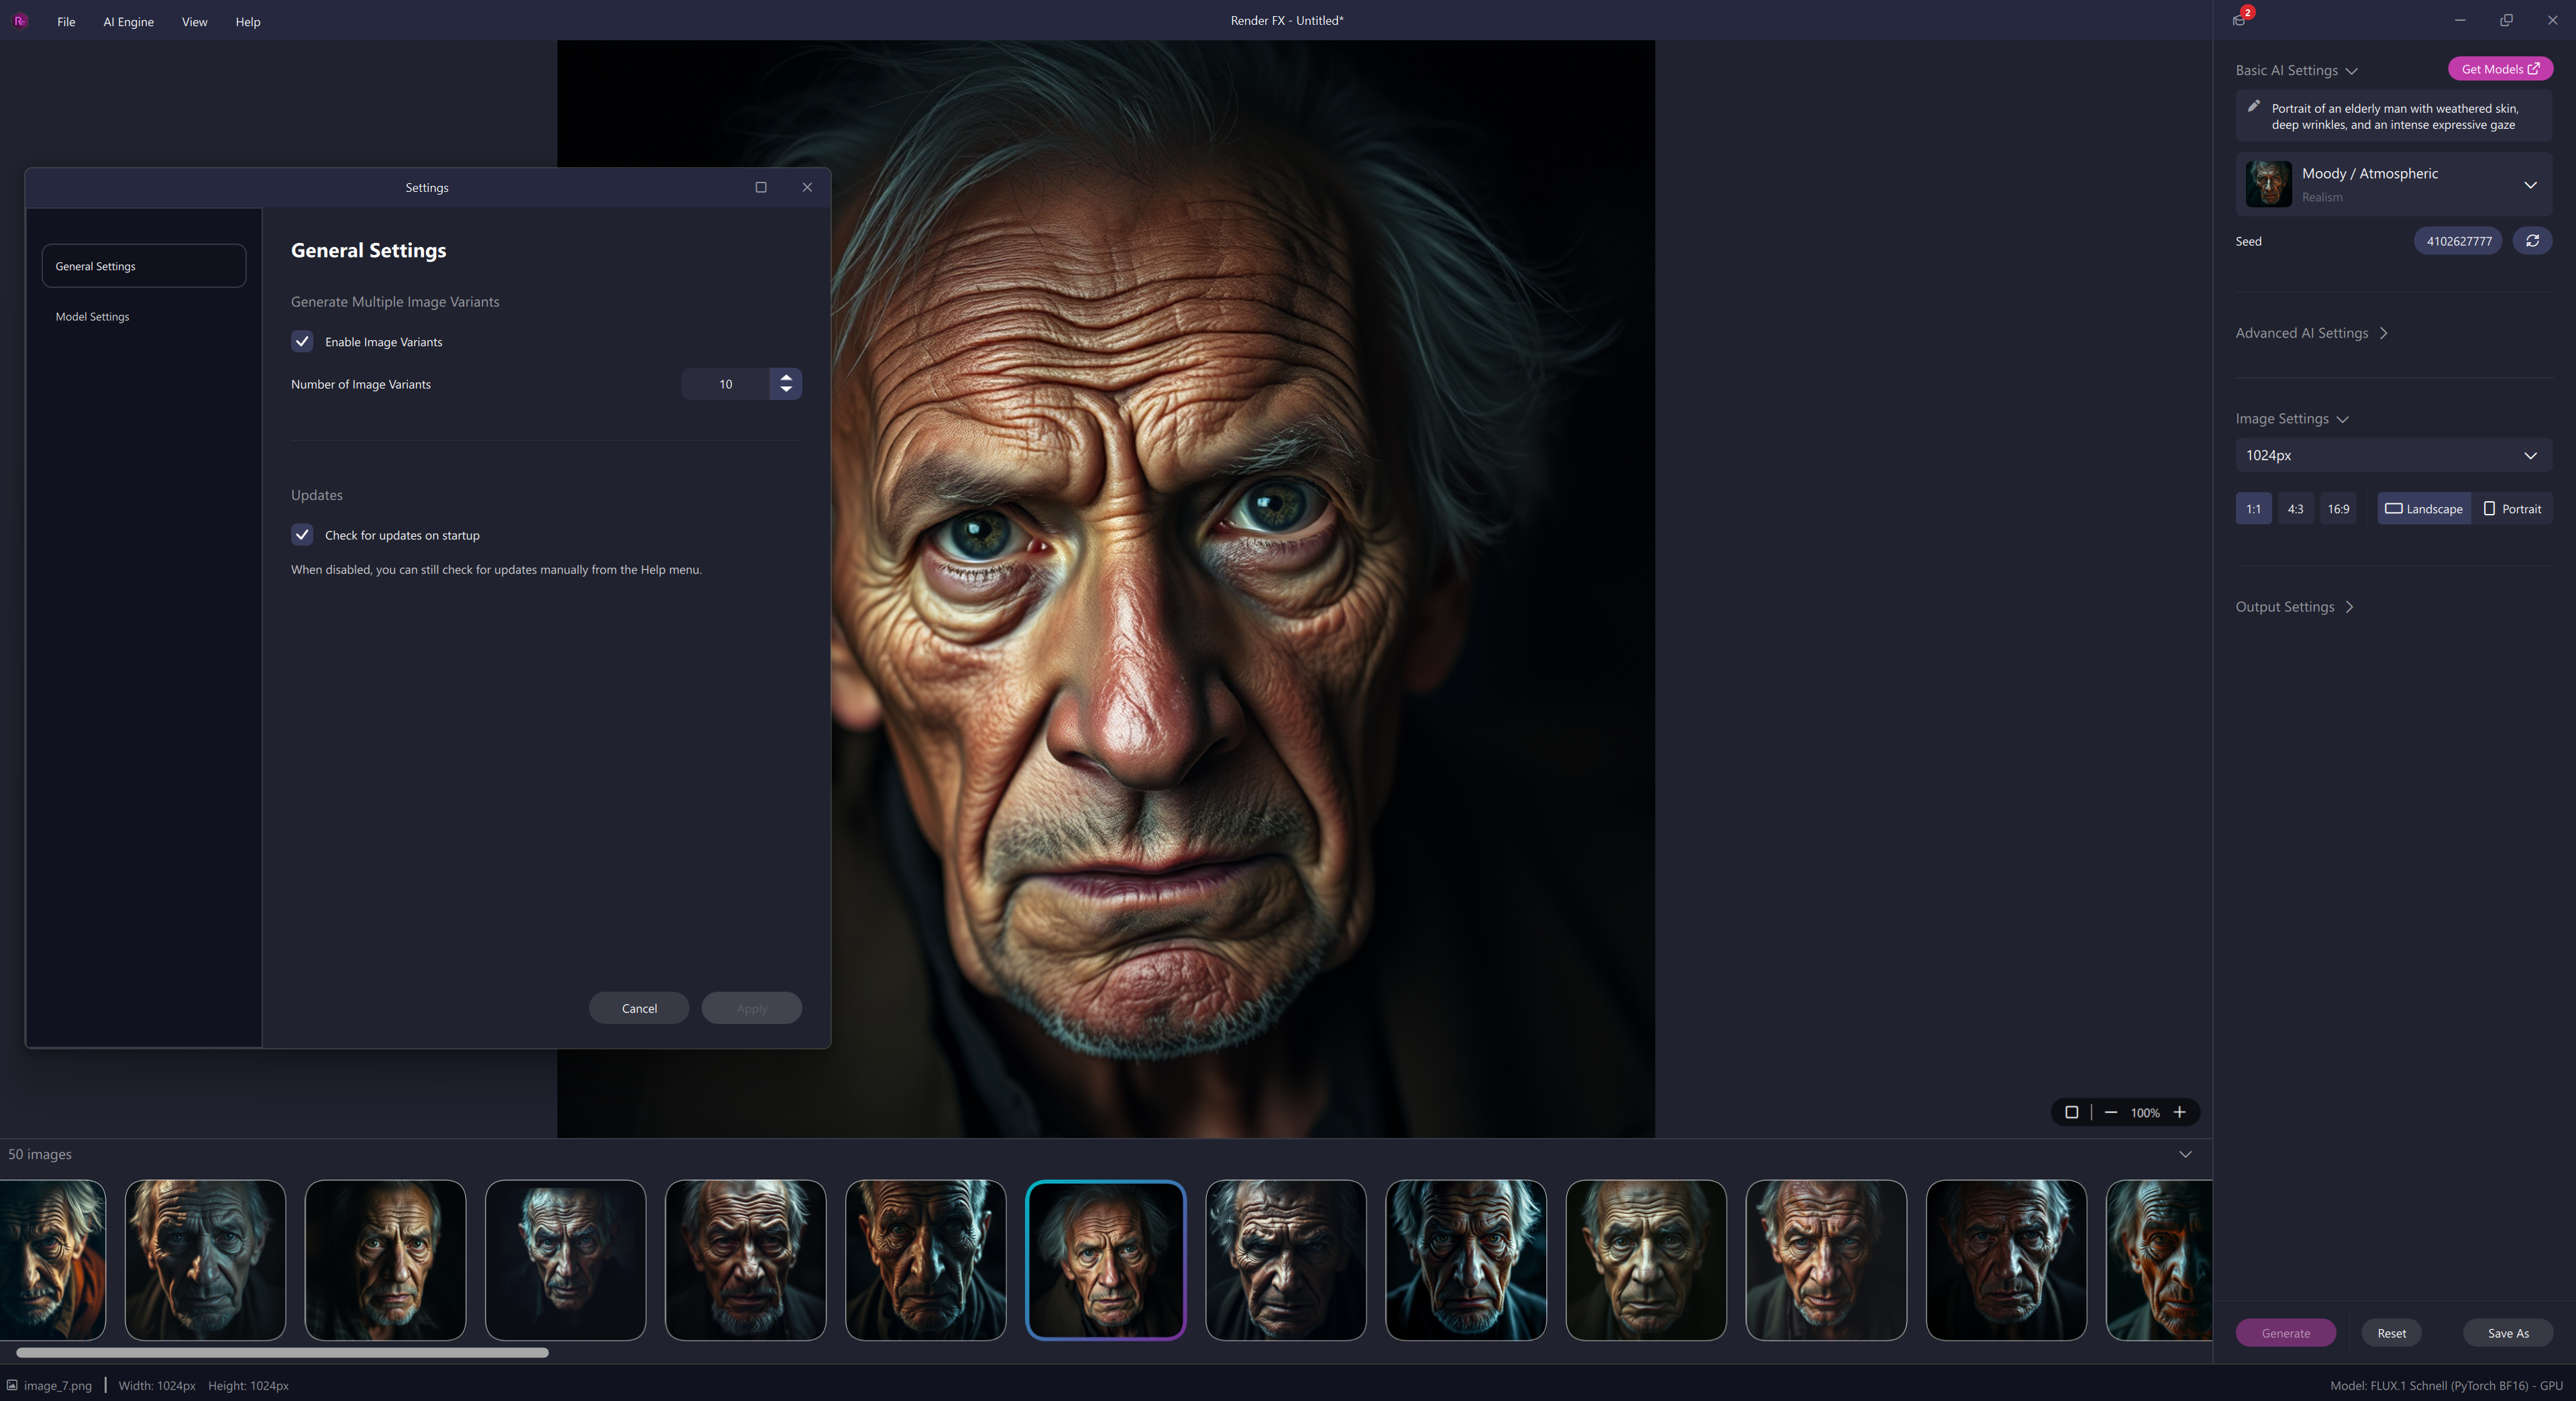
Task: Expand Advanced AI Settings section
Action: tap(2311, 333)
